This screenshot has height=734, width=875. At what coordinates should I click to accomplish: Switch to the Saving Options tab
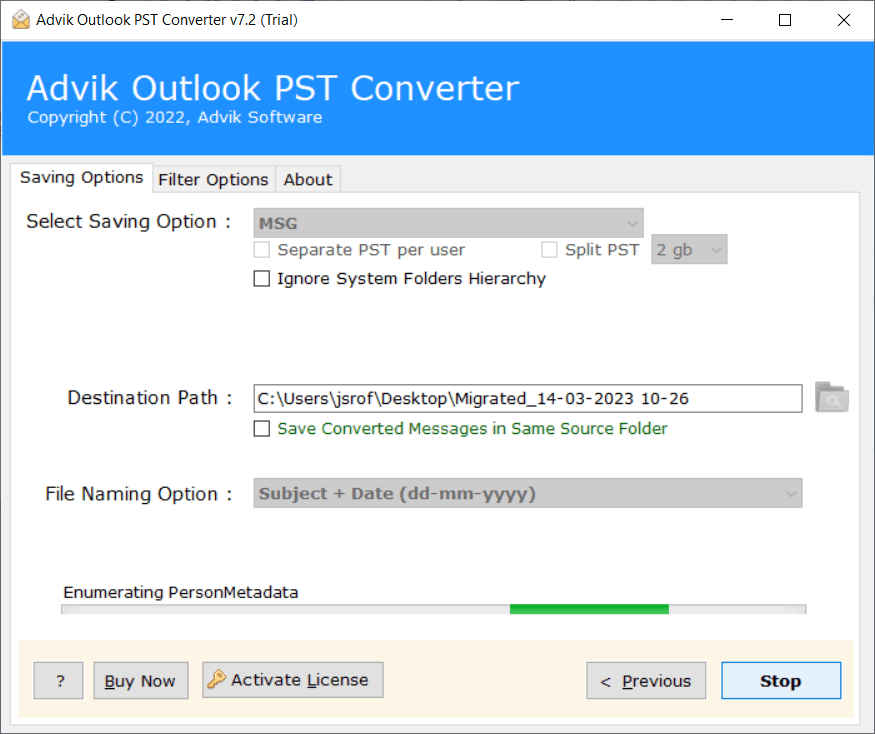(81, 177)
